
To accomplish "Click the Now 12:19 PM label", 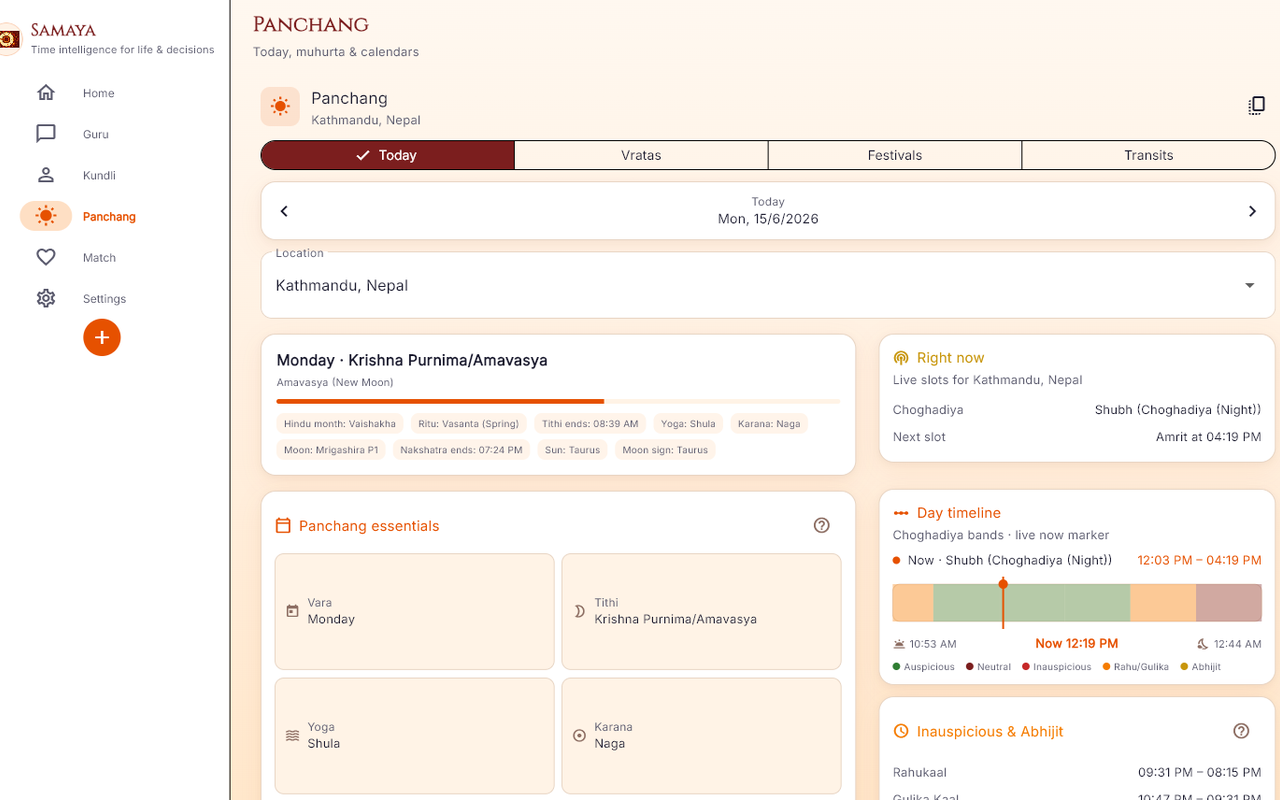I will pyautogui.click(x=1077, y=644).
